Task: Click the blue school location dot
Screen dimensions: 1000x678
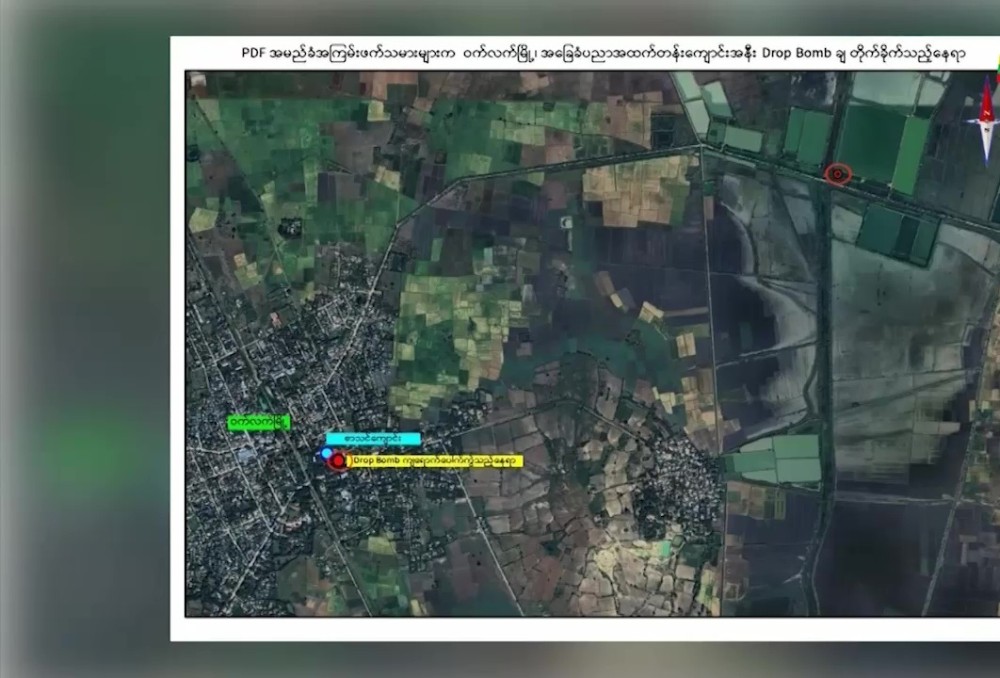Action: coord(327,453)
